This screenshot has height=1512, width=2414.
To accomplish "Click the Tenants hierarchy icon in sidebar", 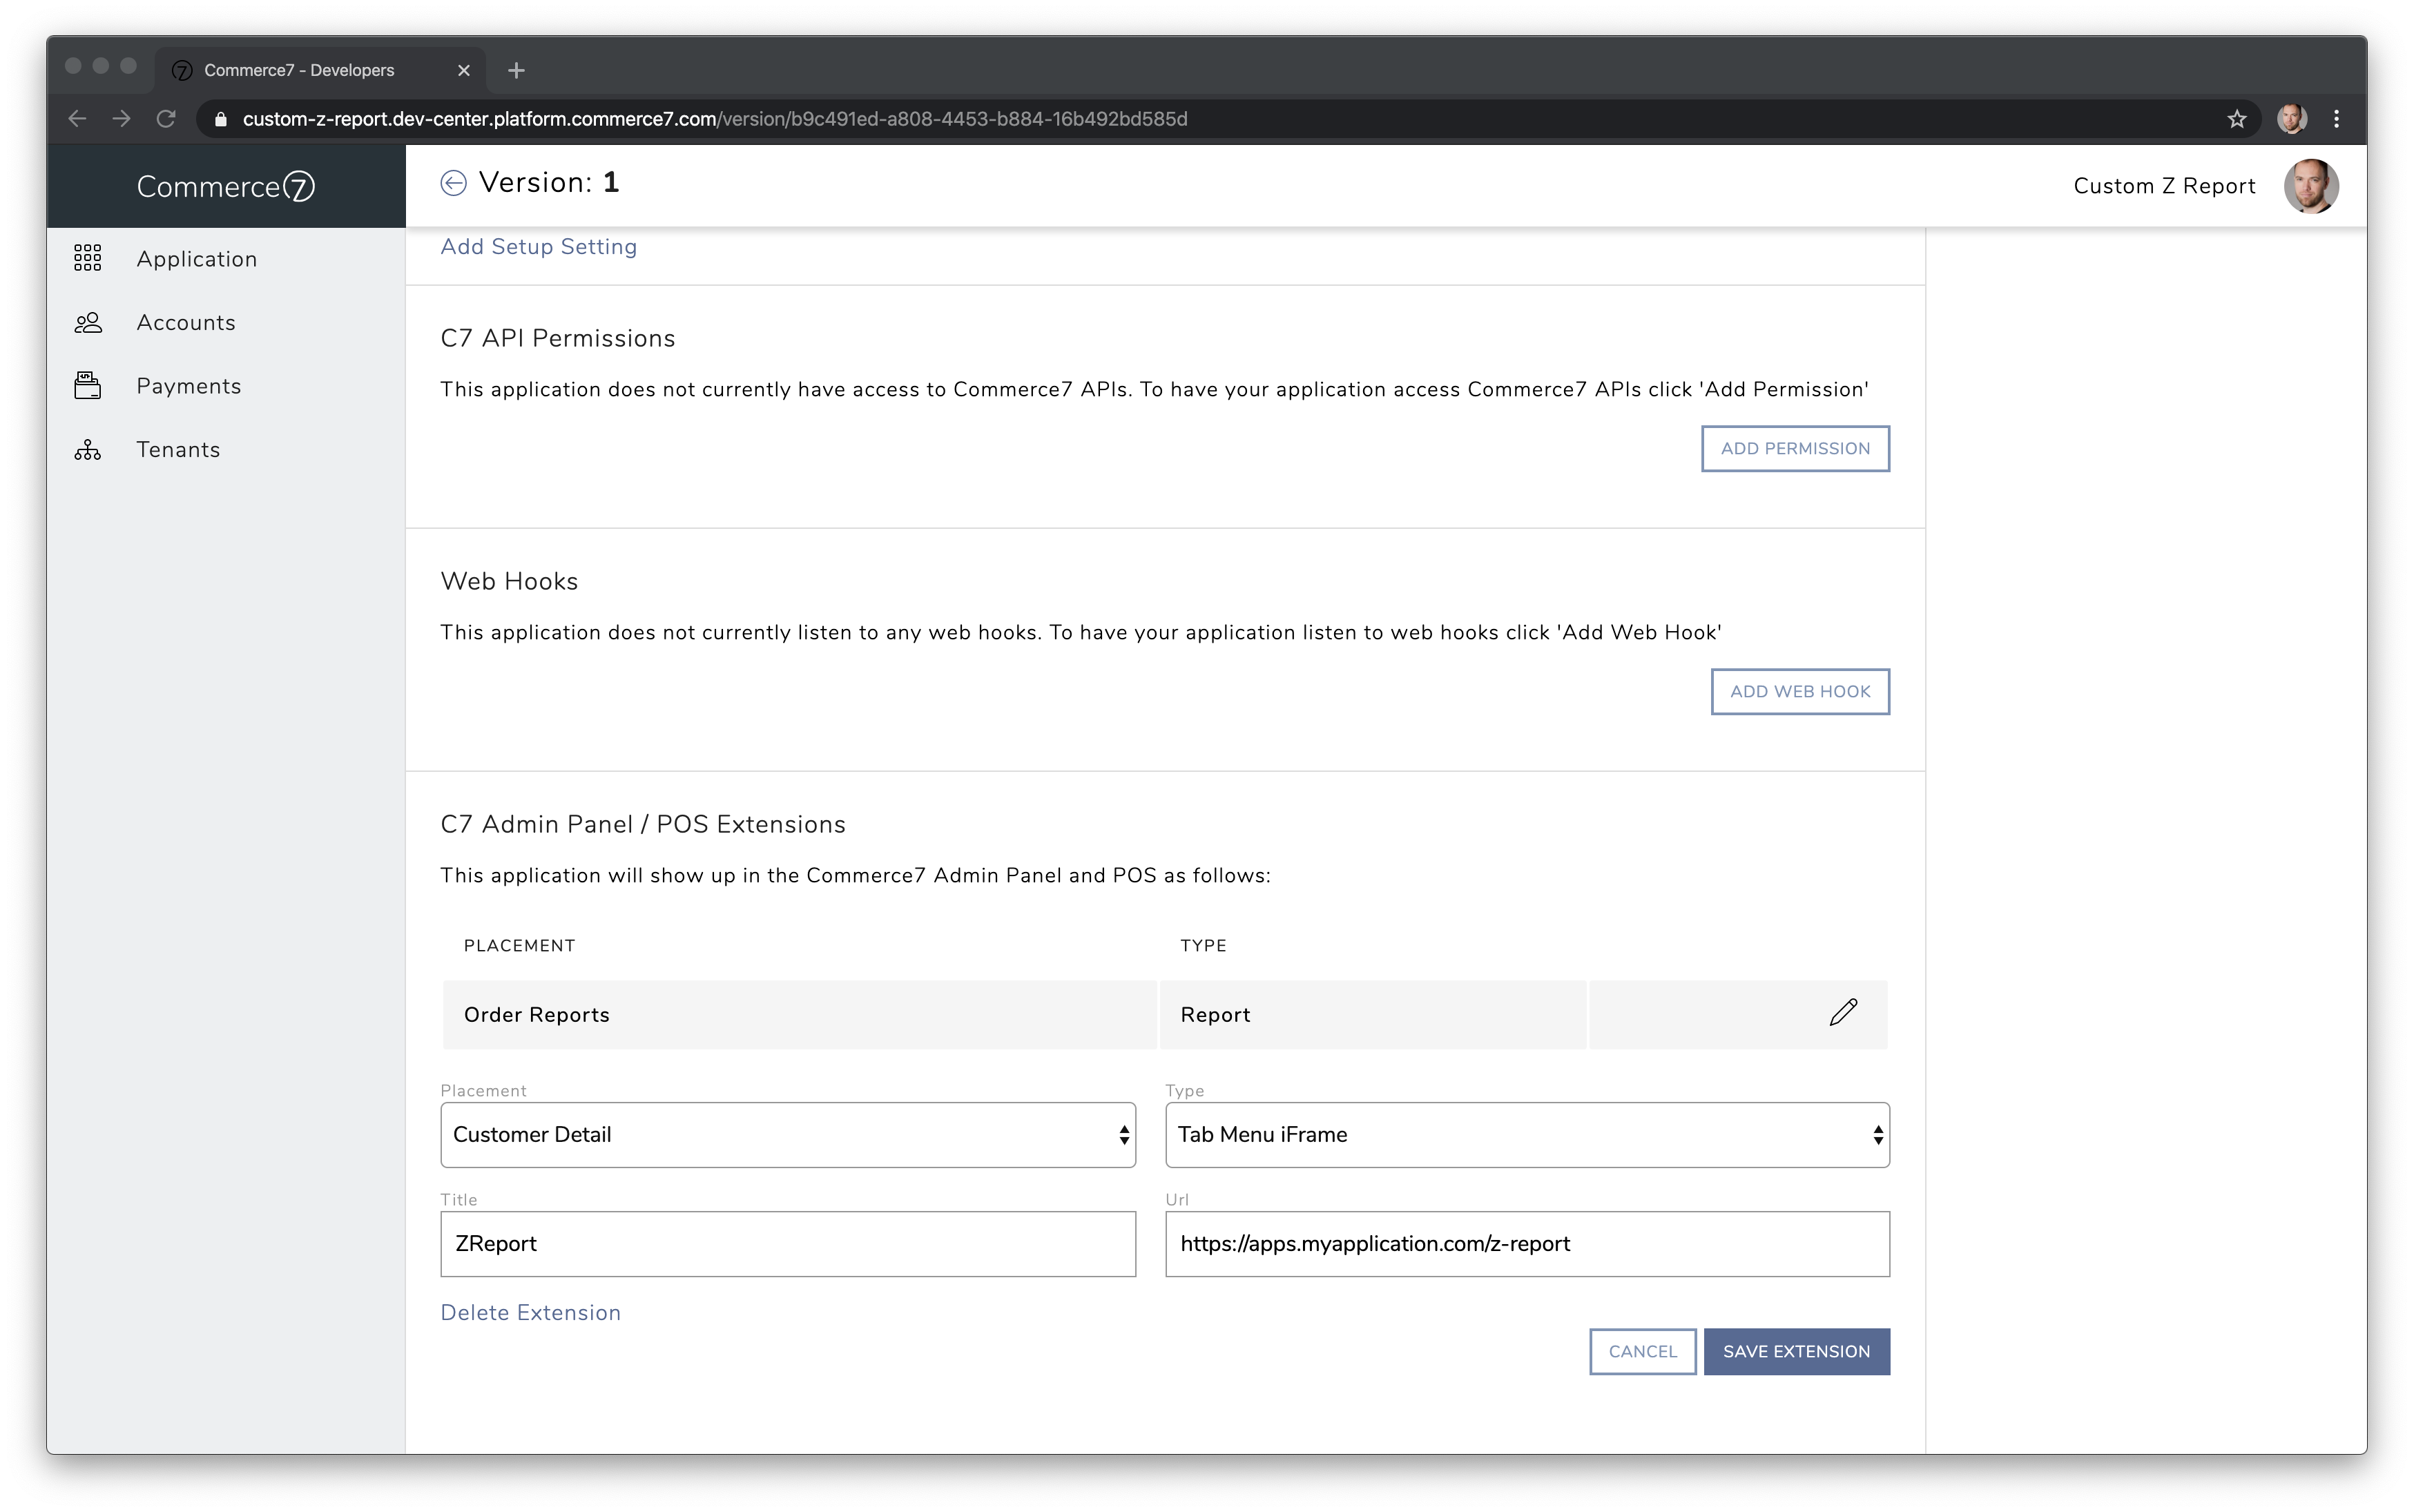I will 88,450.
